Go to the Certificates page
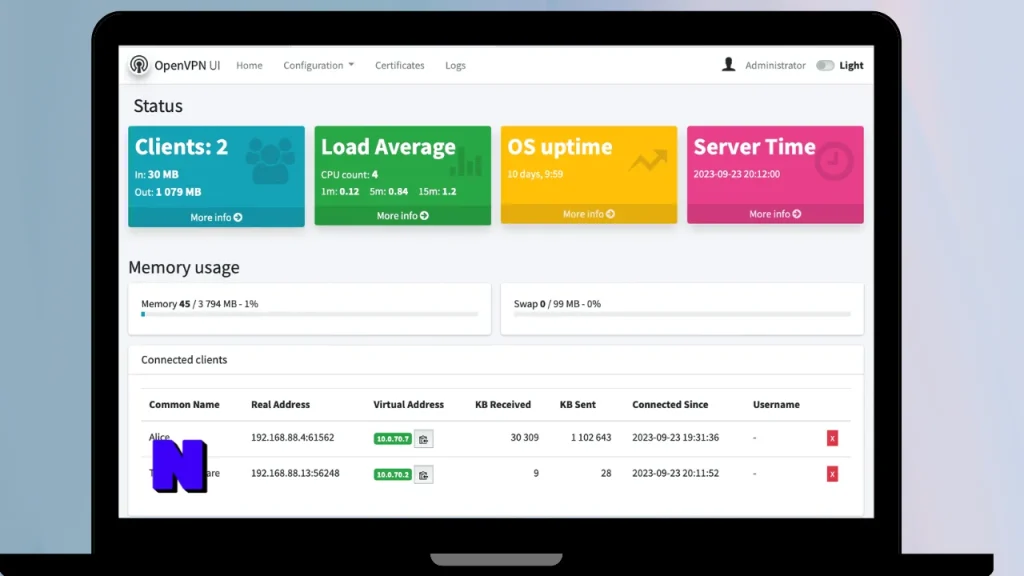This screenshot has width=1024, height=576. coord(400,65)
